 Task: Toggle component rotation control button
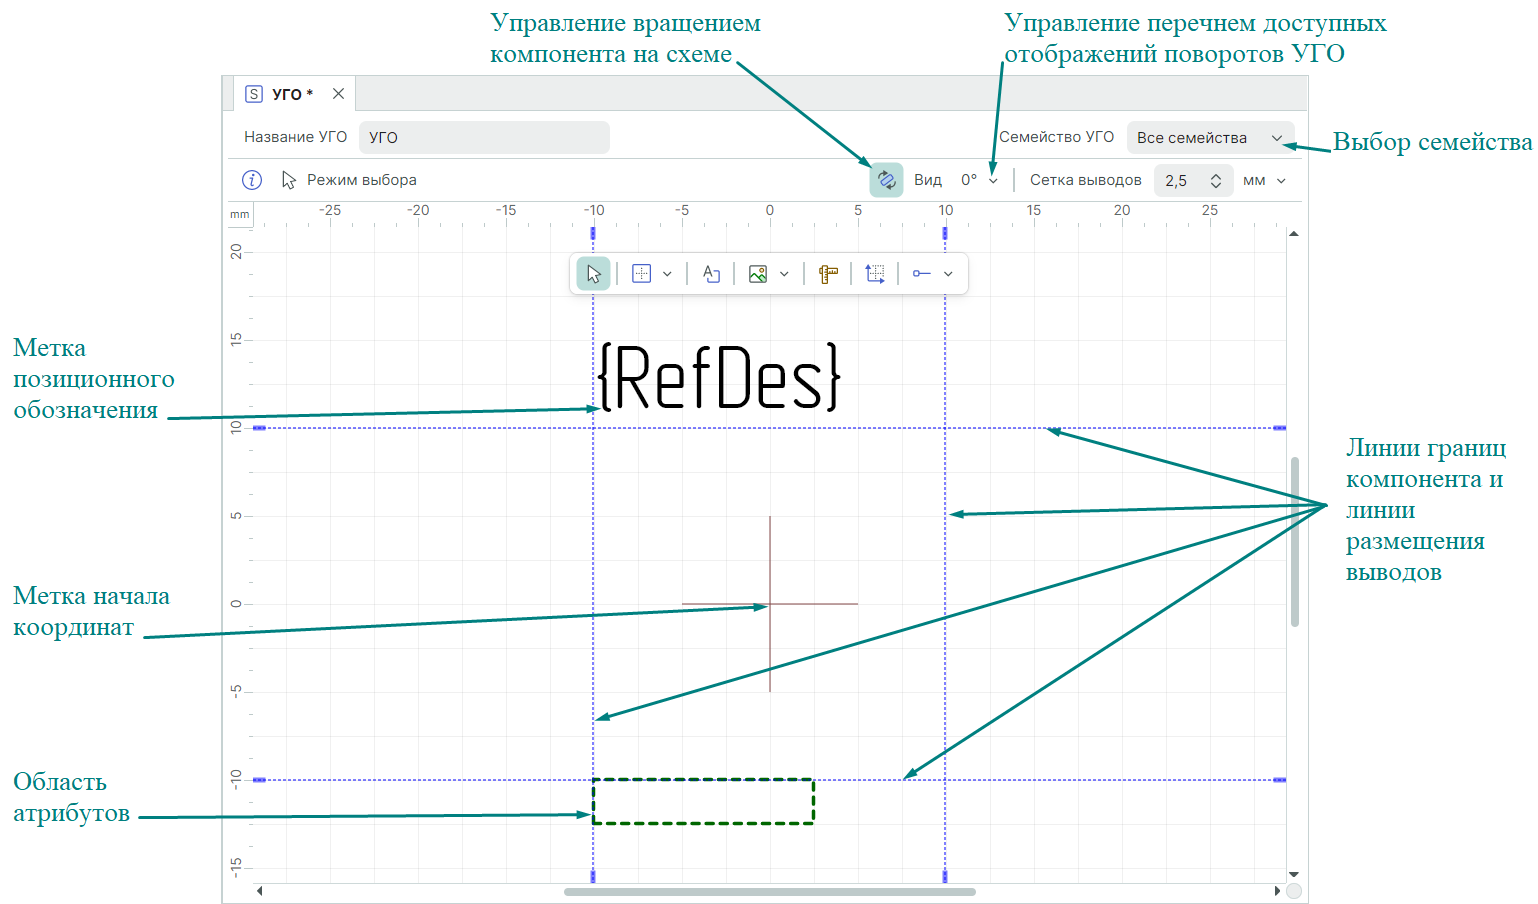[x=886, y=180]
